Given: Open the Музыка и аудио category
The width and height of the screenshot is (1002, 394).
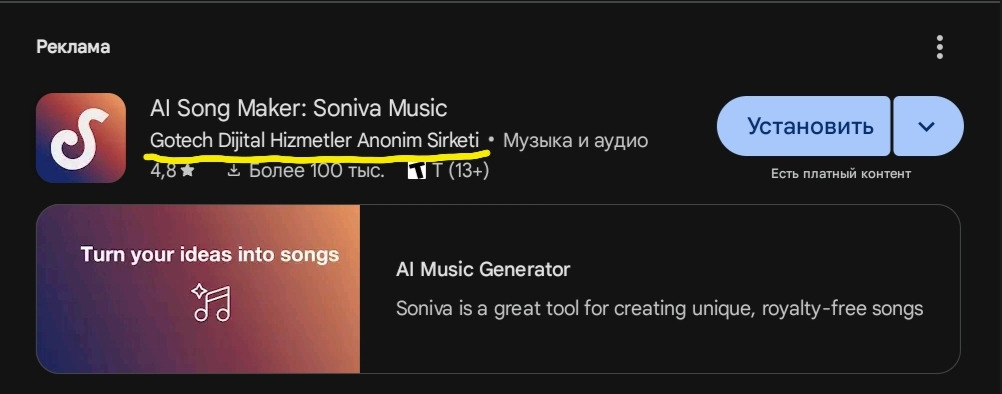Looking at the screenshot, I should (576, 140).
